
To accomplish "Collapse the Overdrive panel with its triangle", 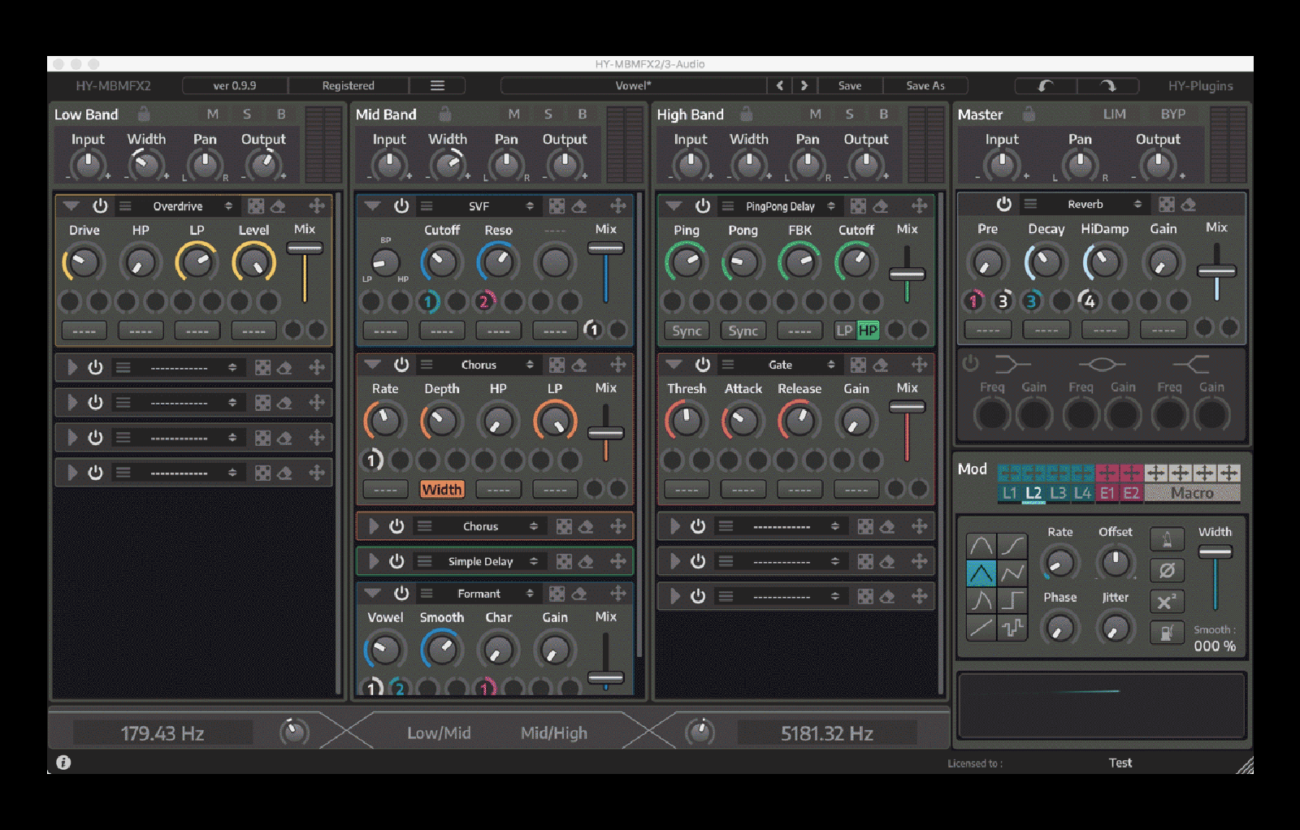I will click(x=70, y=206).
